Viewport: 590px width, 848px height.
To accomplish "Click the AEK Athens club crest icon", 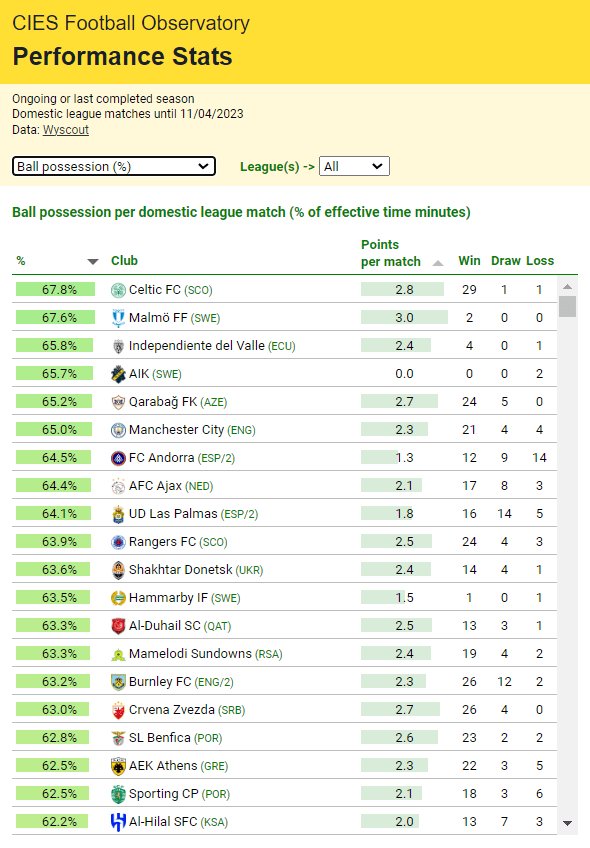I will 118,766.
